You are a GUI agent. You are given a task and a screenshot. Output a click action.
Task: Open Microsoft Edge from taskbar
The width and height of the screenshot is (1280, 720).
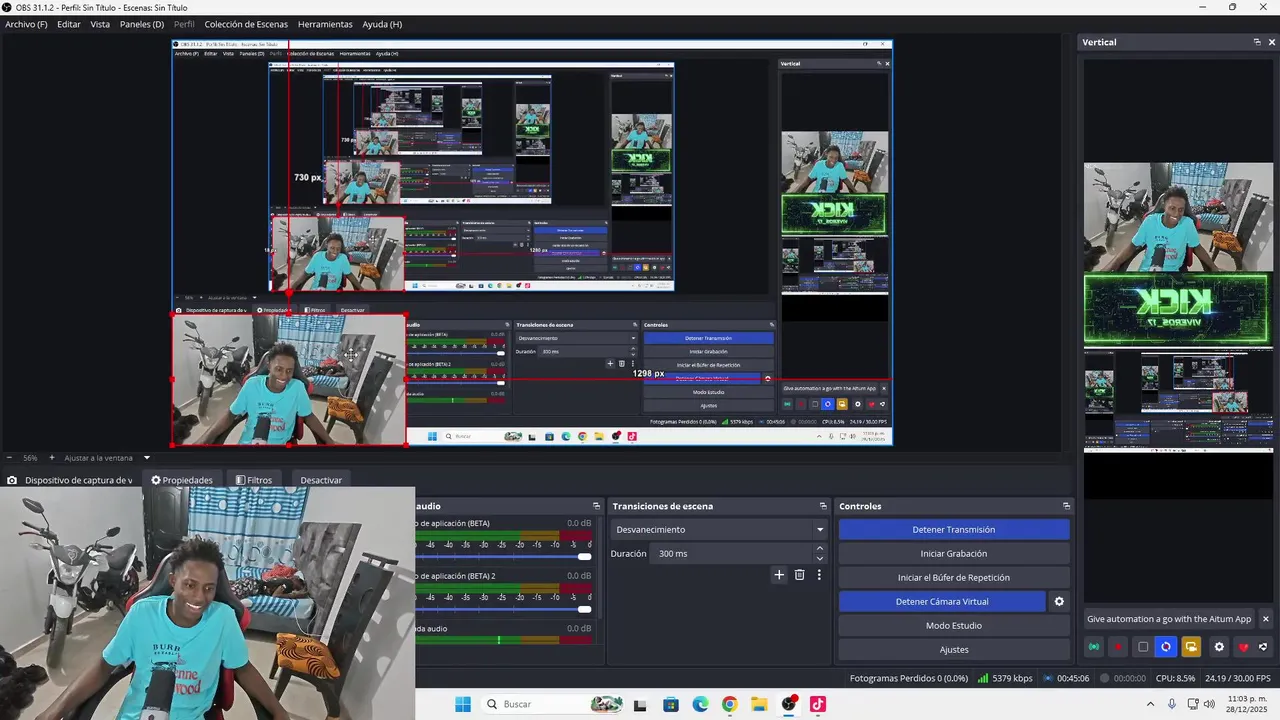tap(700, 704)
